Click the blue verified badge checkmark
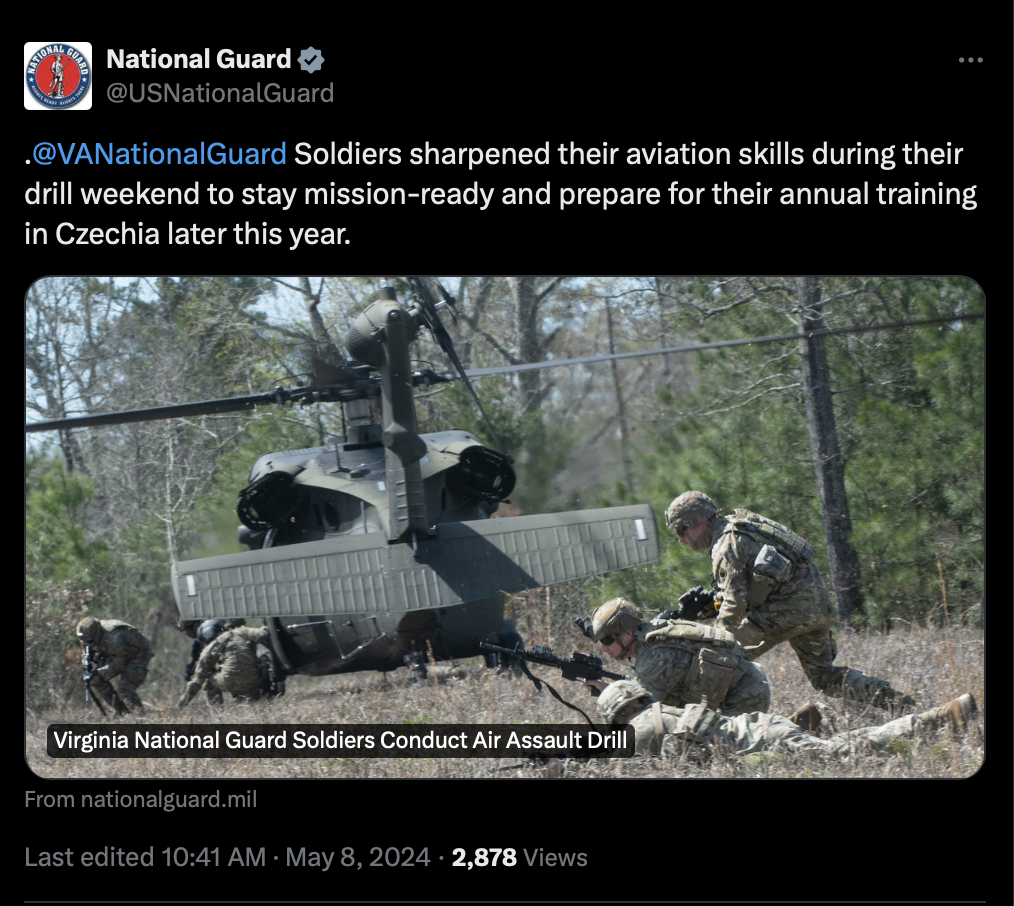This screenshot has width=1014, height=906. click(311, 59)
